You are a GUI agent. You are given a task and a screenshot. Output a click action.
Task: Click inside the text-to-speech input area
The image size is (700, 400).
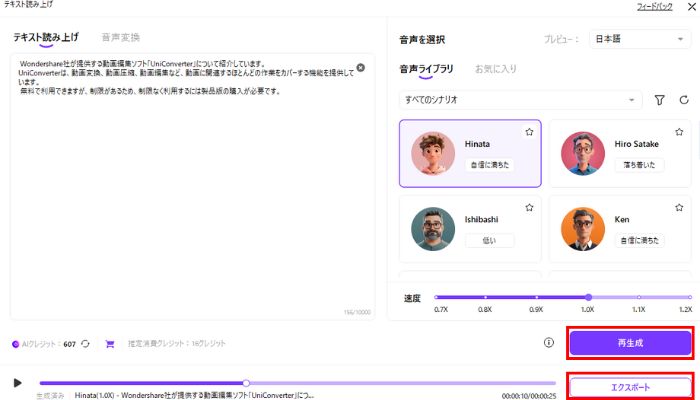tap(192, 187)
